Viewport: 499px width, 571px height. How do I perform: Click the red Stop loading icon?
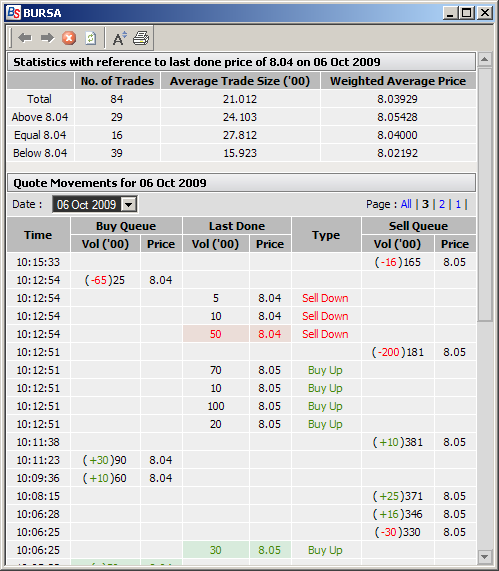(x=69, y=38)
